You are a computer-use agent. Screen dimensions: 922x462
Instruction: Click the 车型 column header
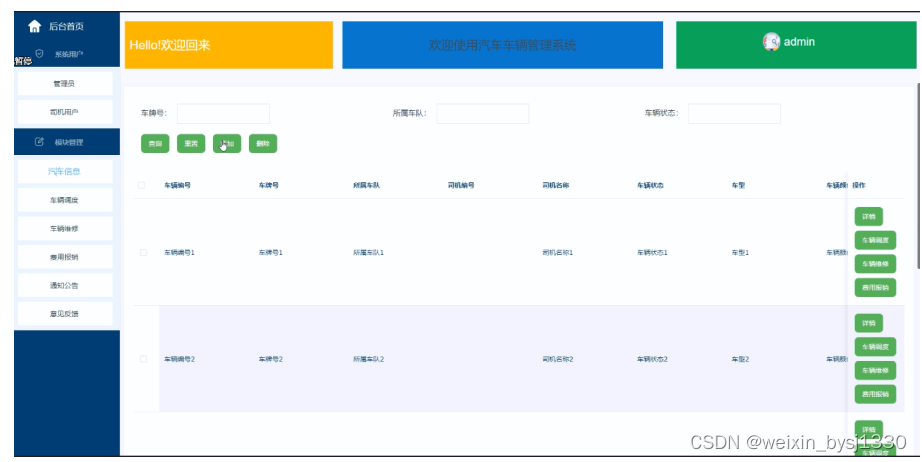click(738, 185)
